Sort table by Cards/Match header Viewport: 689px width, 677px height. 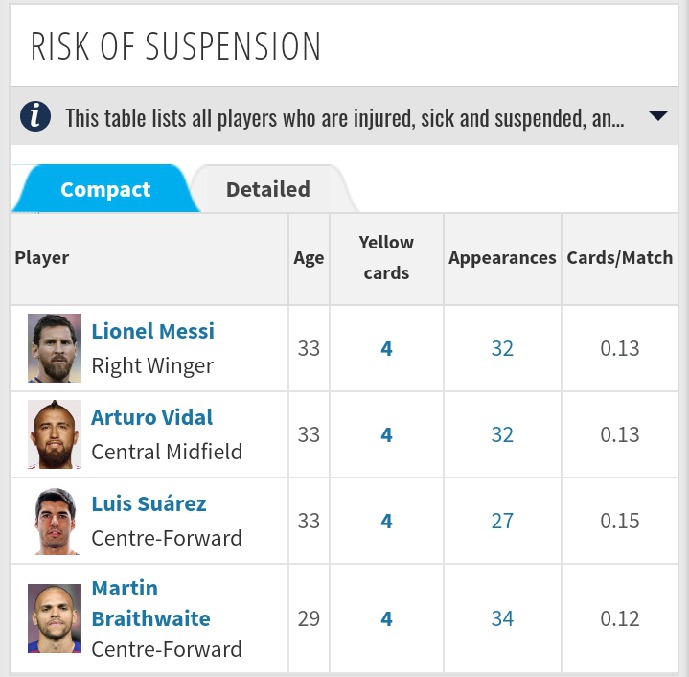620,258
